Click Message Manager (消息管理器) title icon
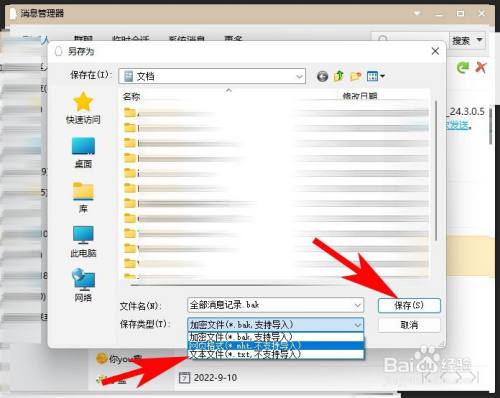 [13, 14]
